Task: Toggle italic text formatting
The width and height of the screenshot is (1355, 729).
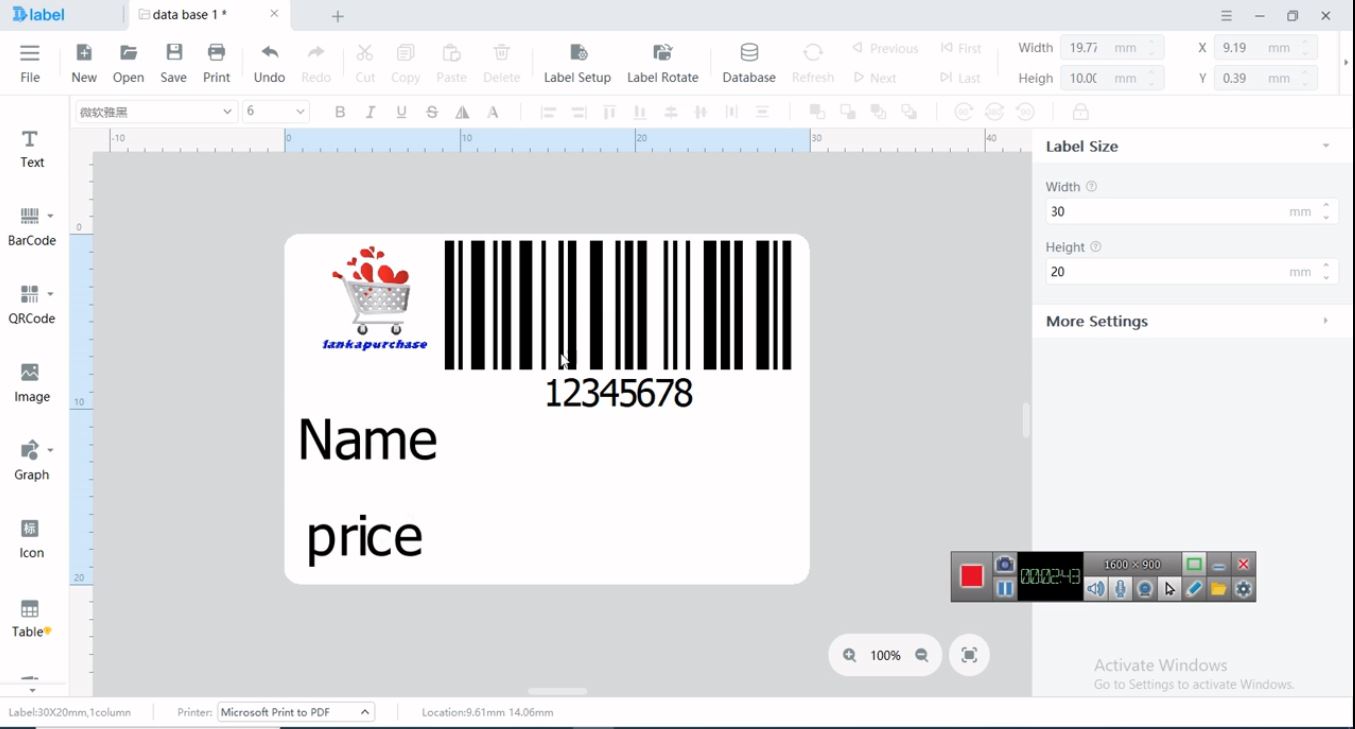Action: [371, 112]
